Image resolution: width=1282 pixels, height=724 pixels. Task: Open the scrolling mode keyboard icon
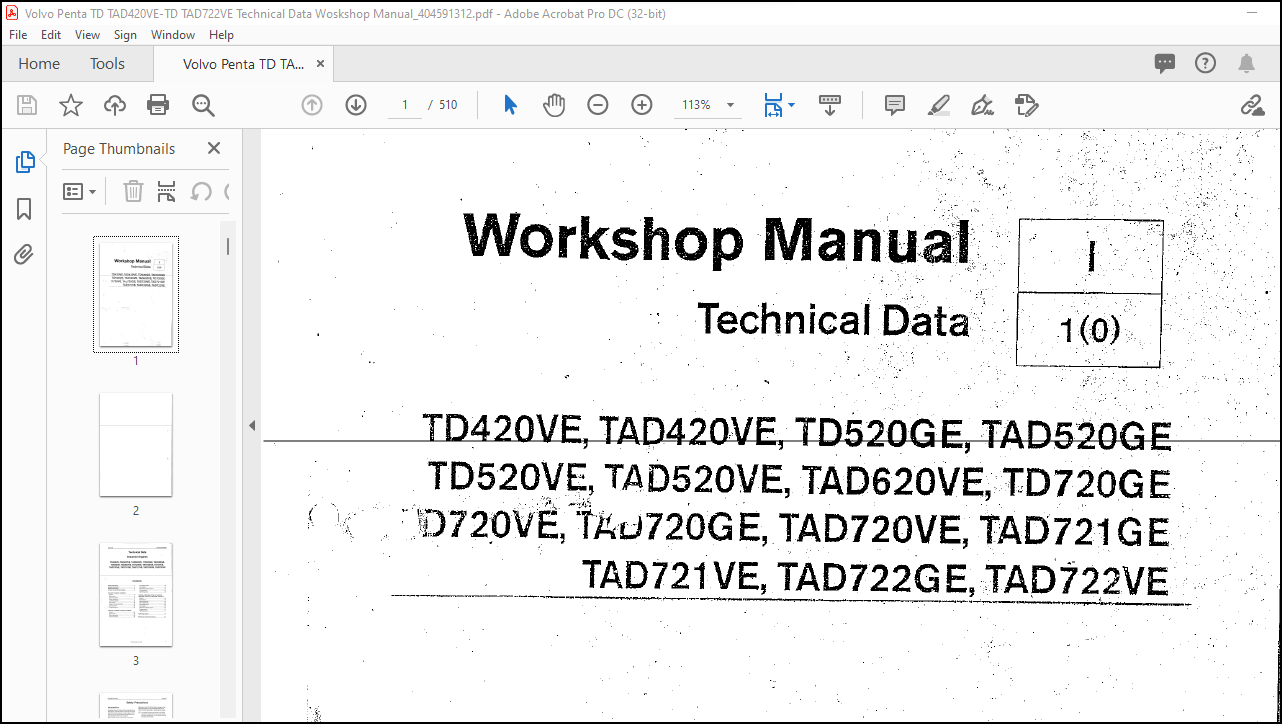(x=830, y=105)
